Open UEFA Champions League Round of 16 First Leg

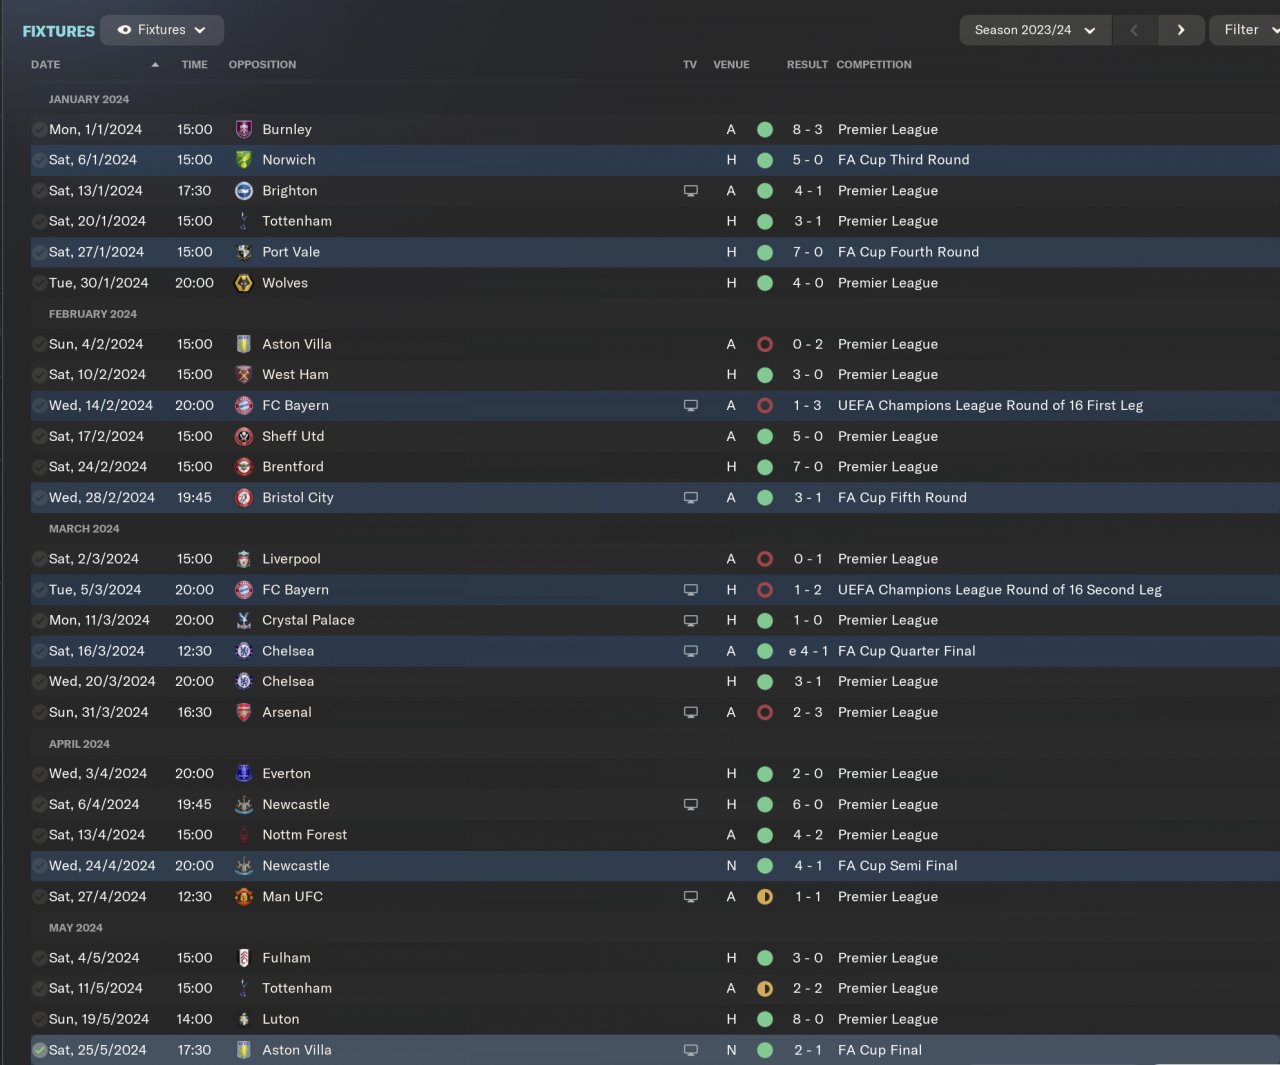(x=990, y=406)
